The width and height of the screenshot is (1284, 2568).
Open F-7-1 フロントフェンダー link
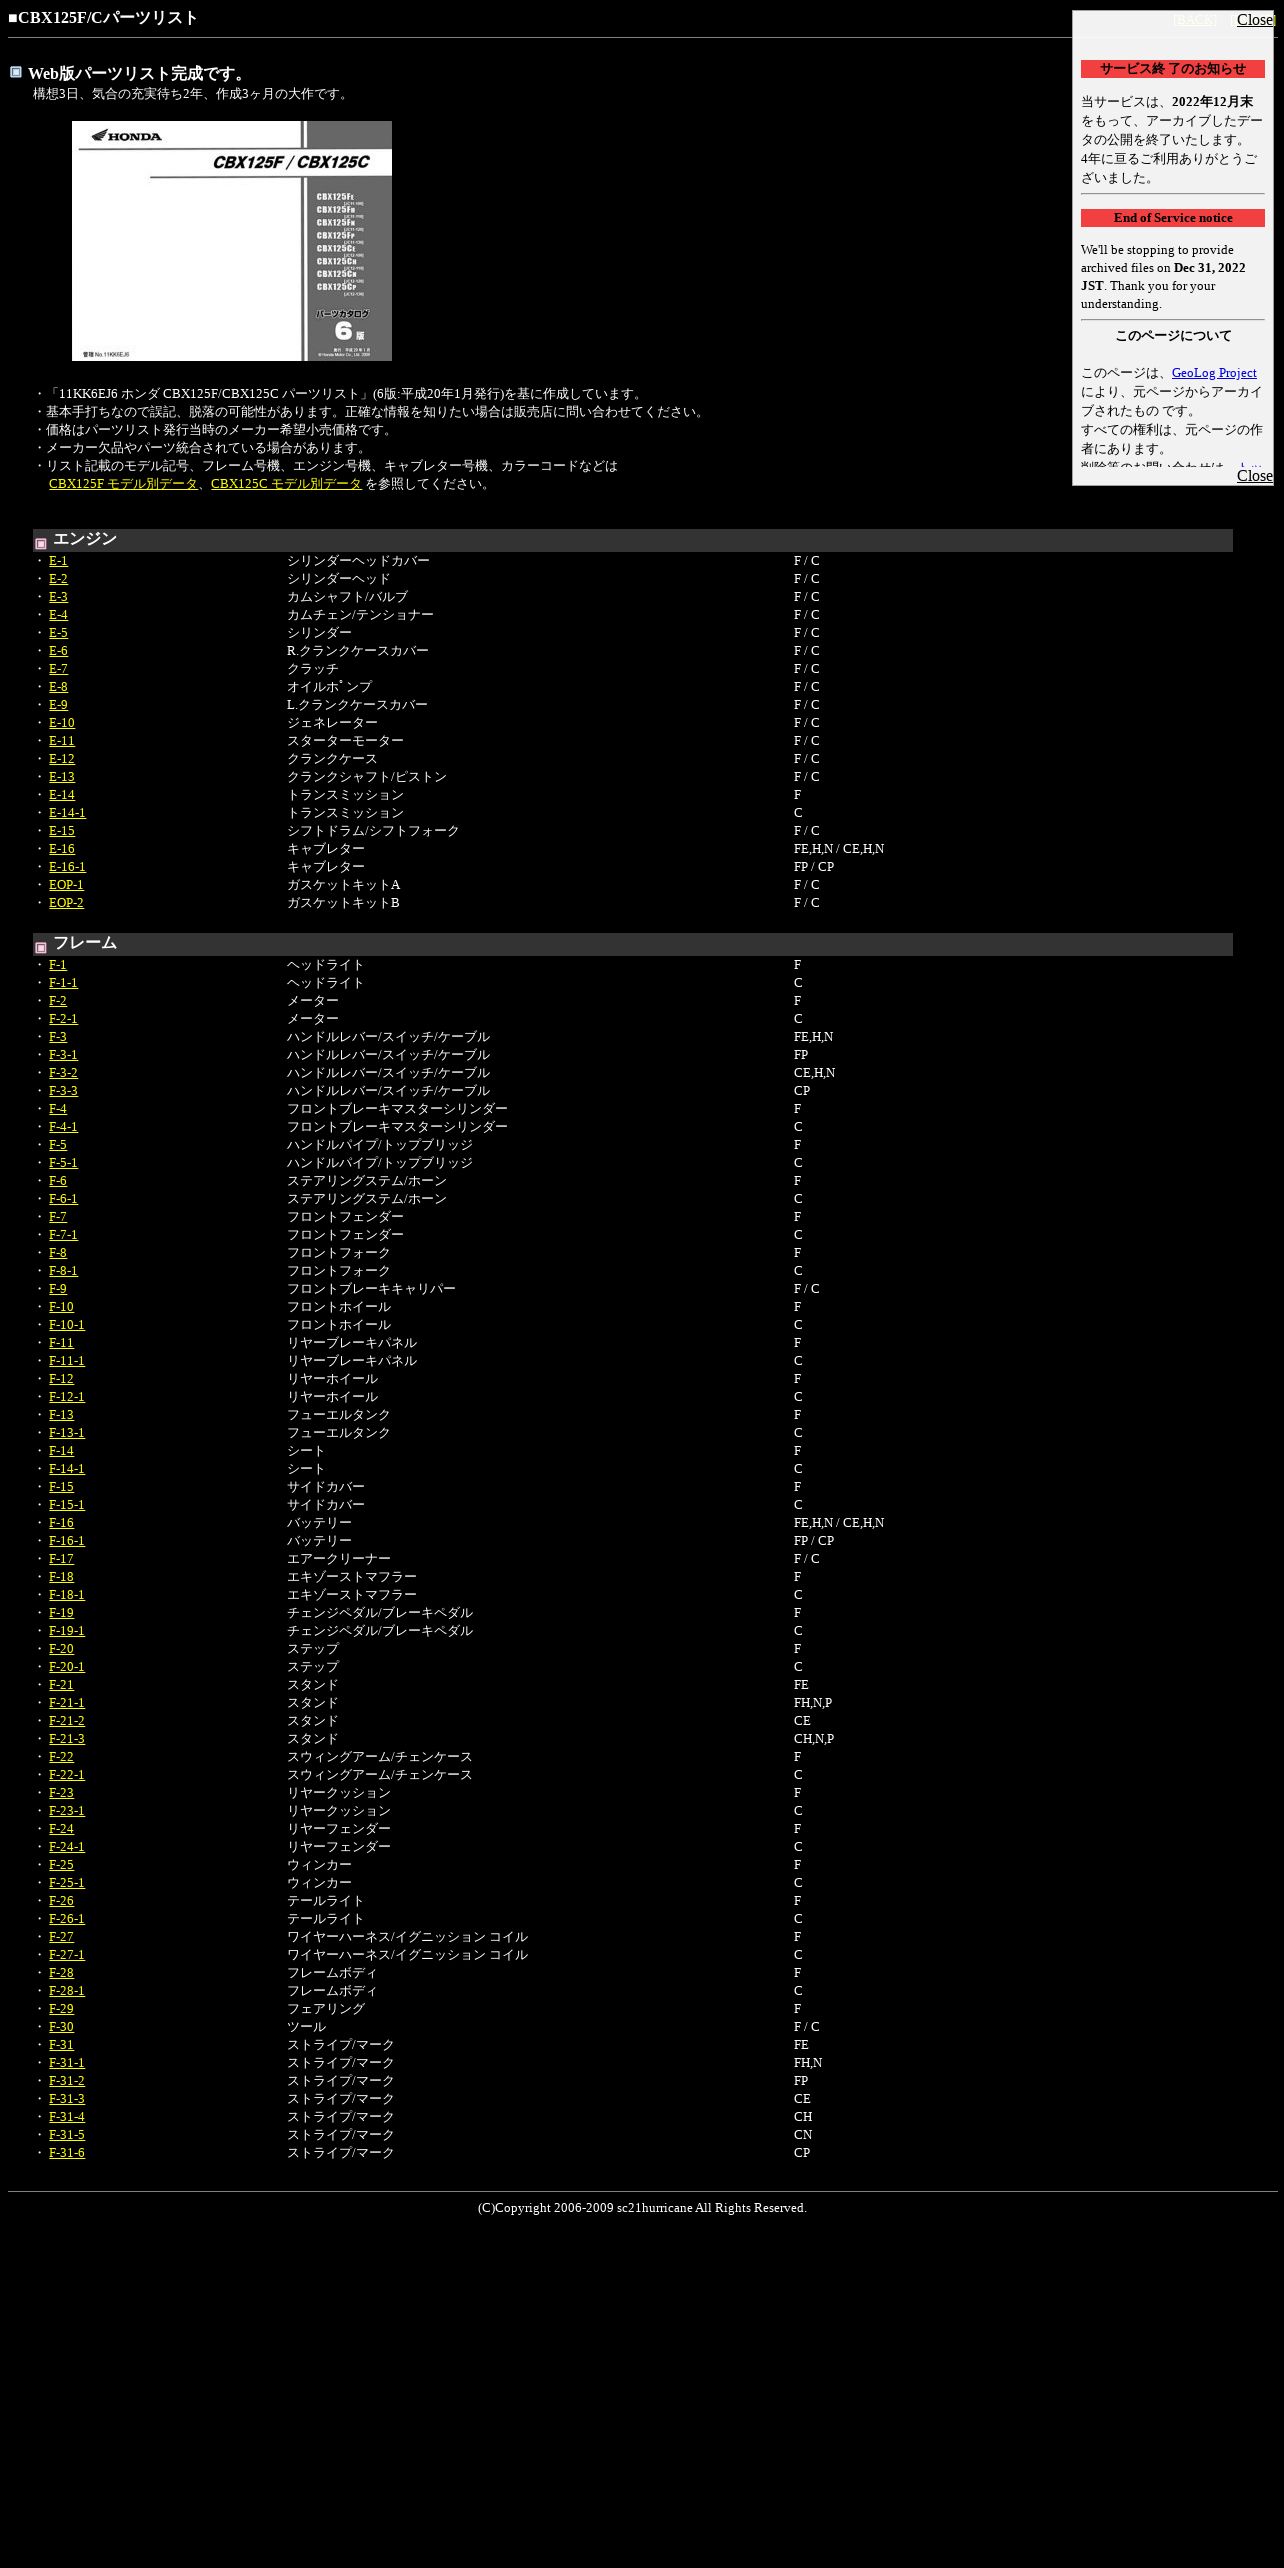point(63,1235)
